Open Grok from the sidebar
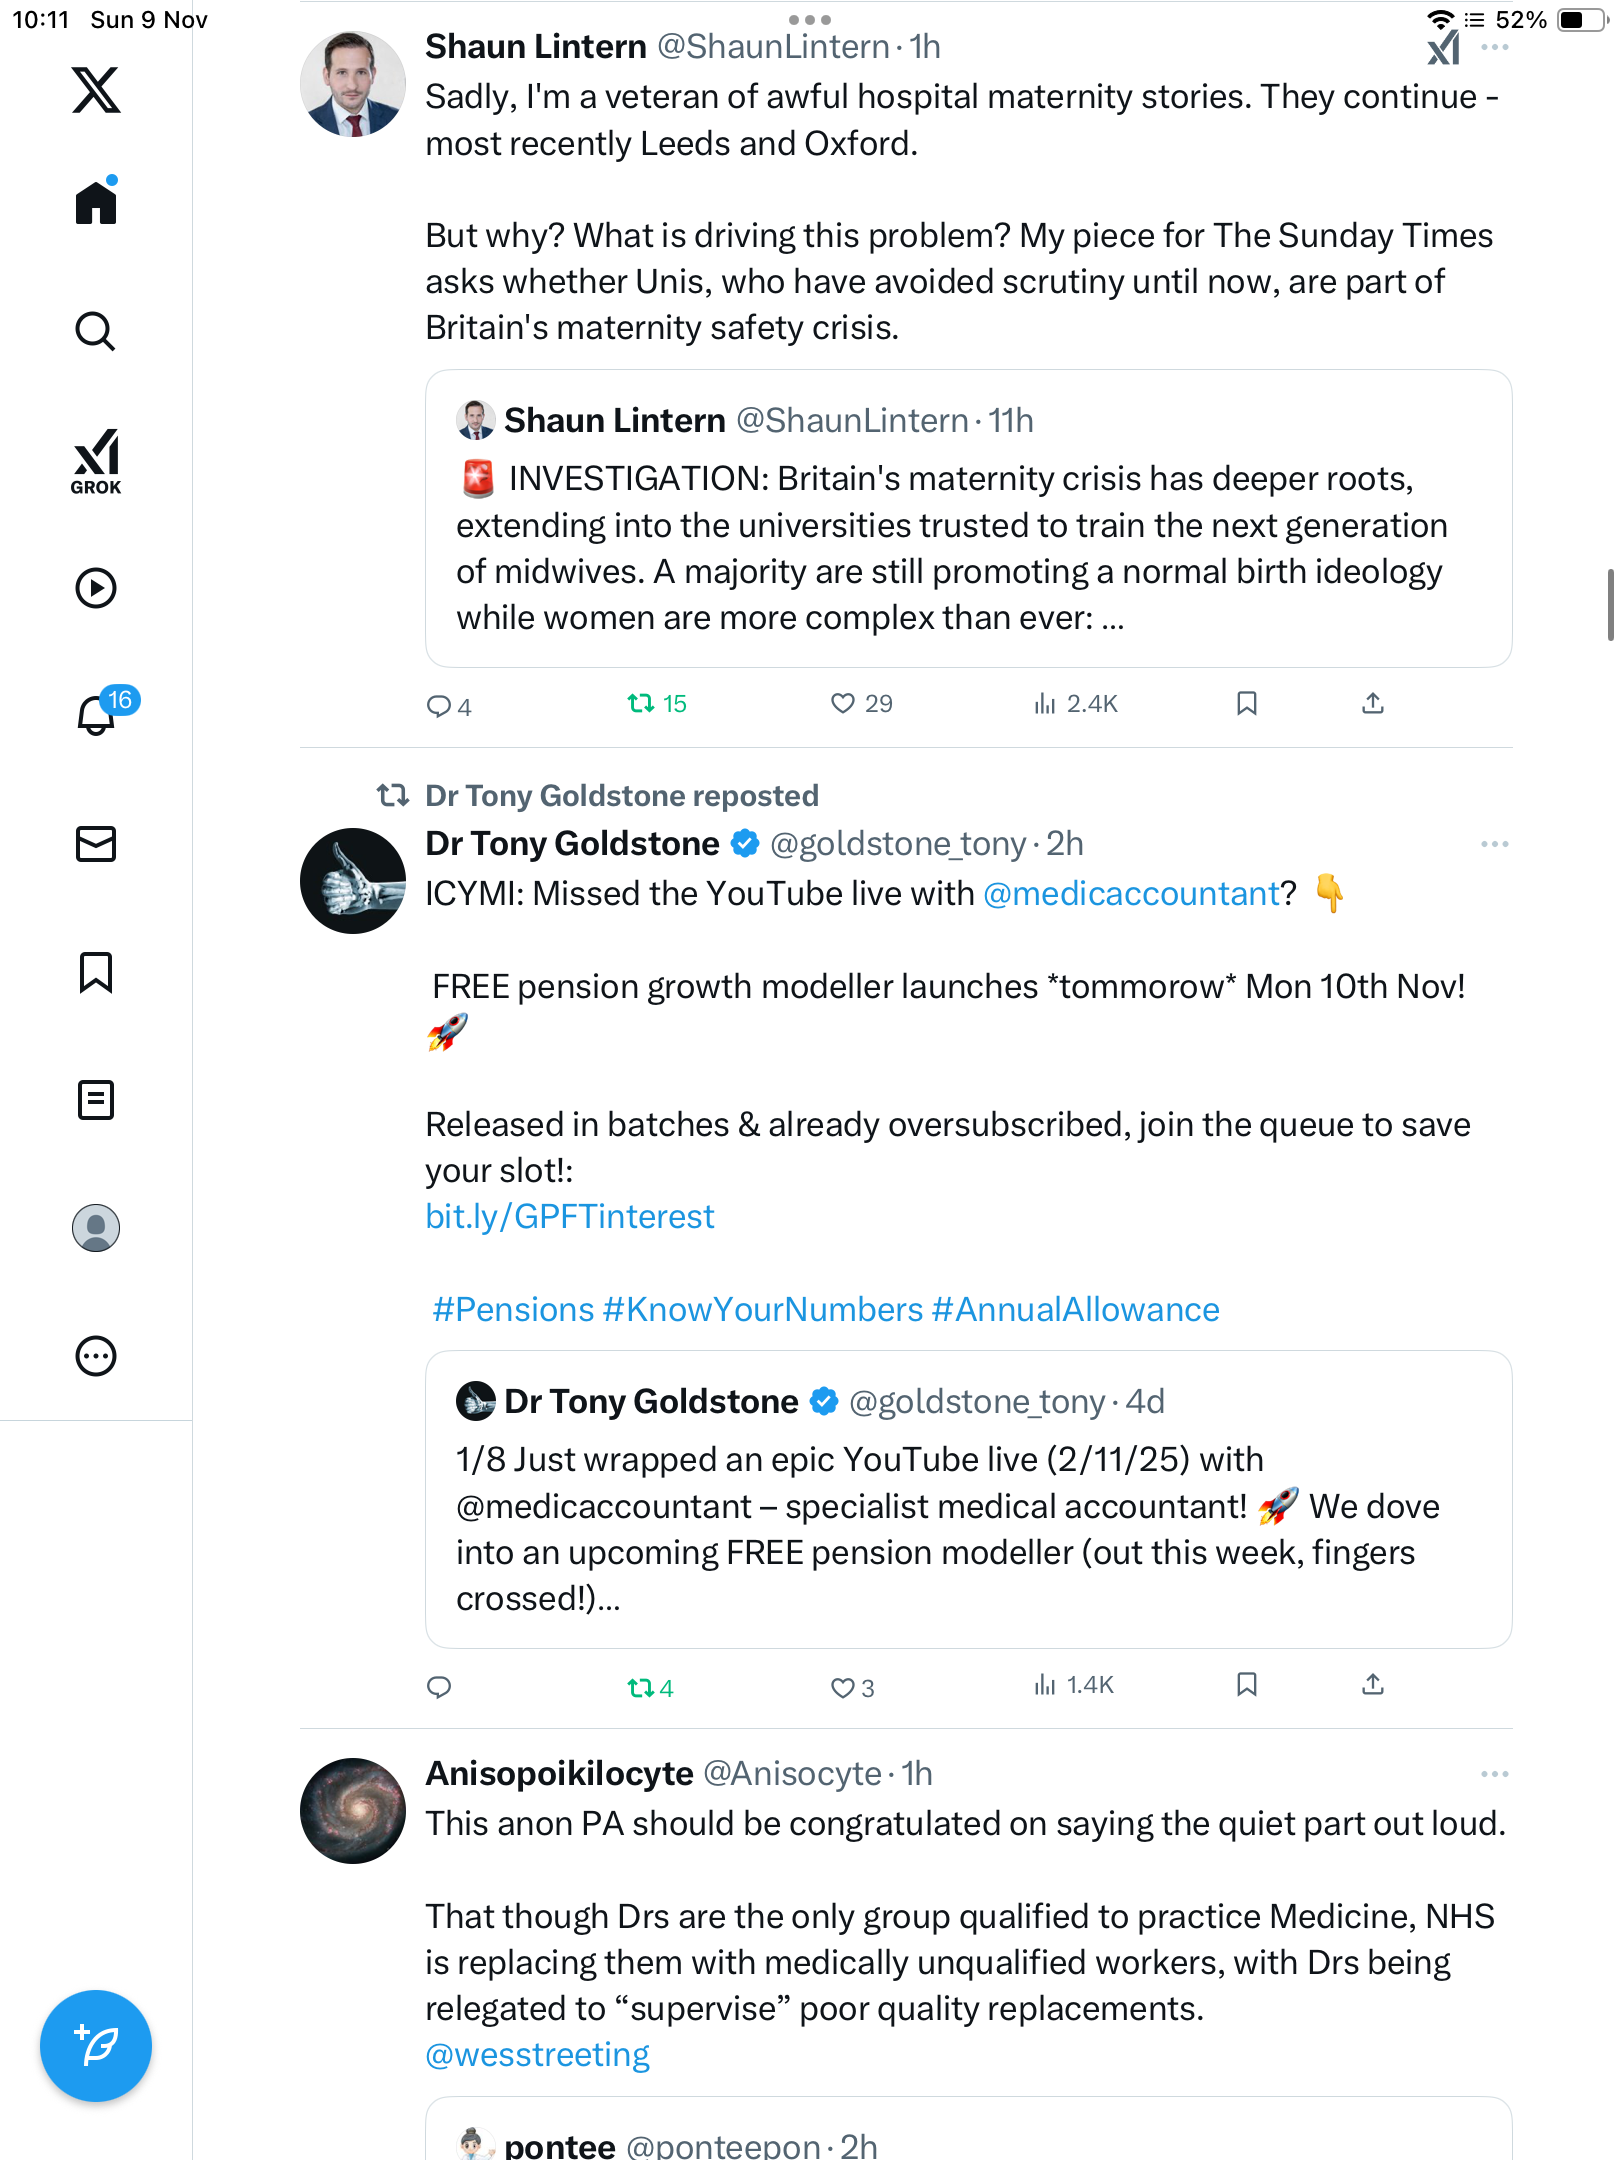The width and height of the screenshot is (1620, 2160). 96,462
